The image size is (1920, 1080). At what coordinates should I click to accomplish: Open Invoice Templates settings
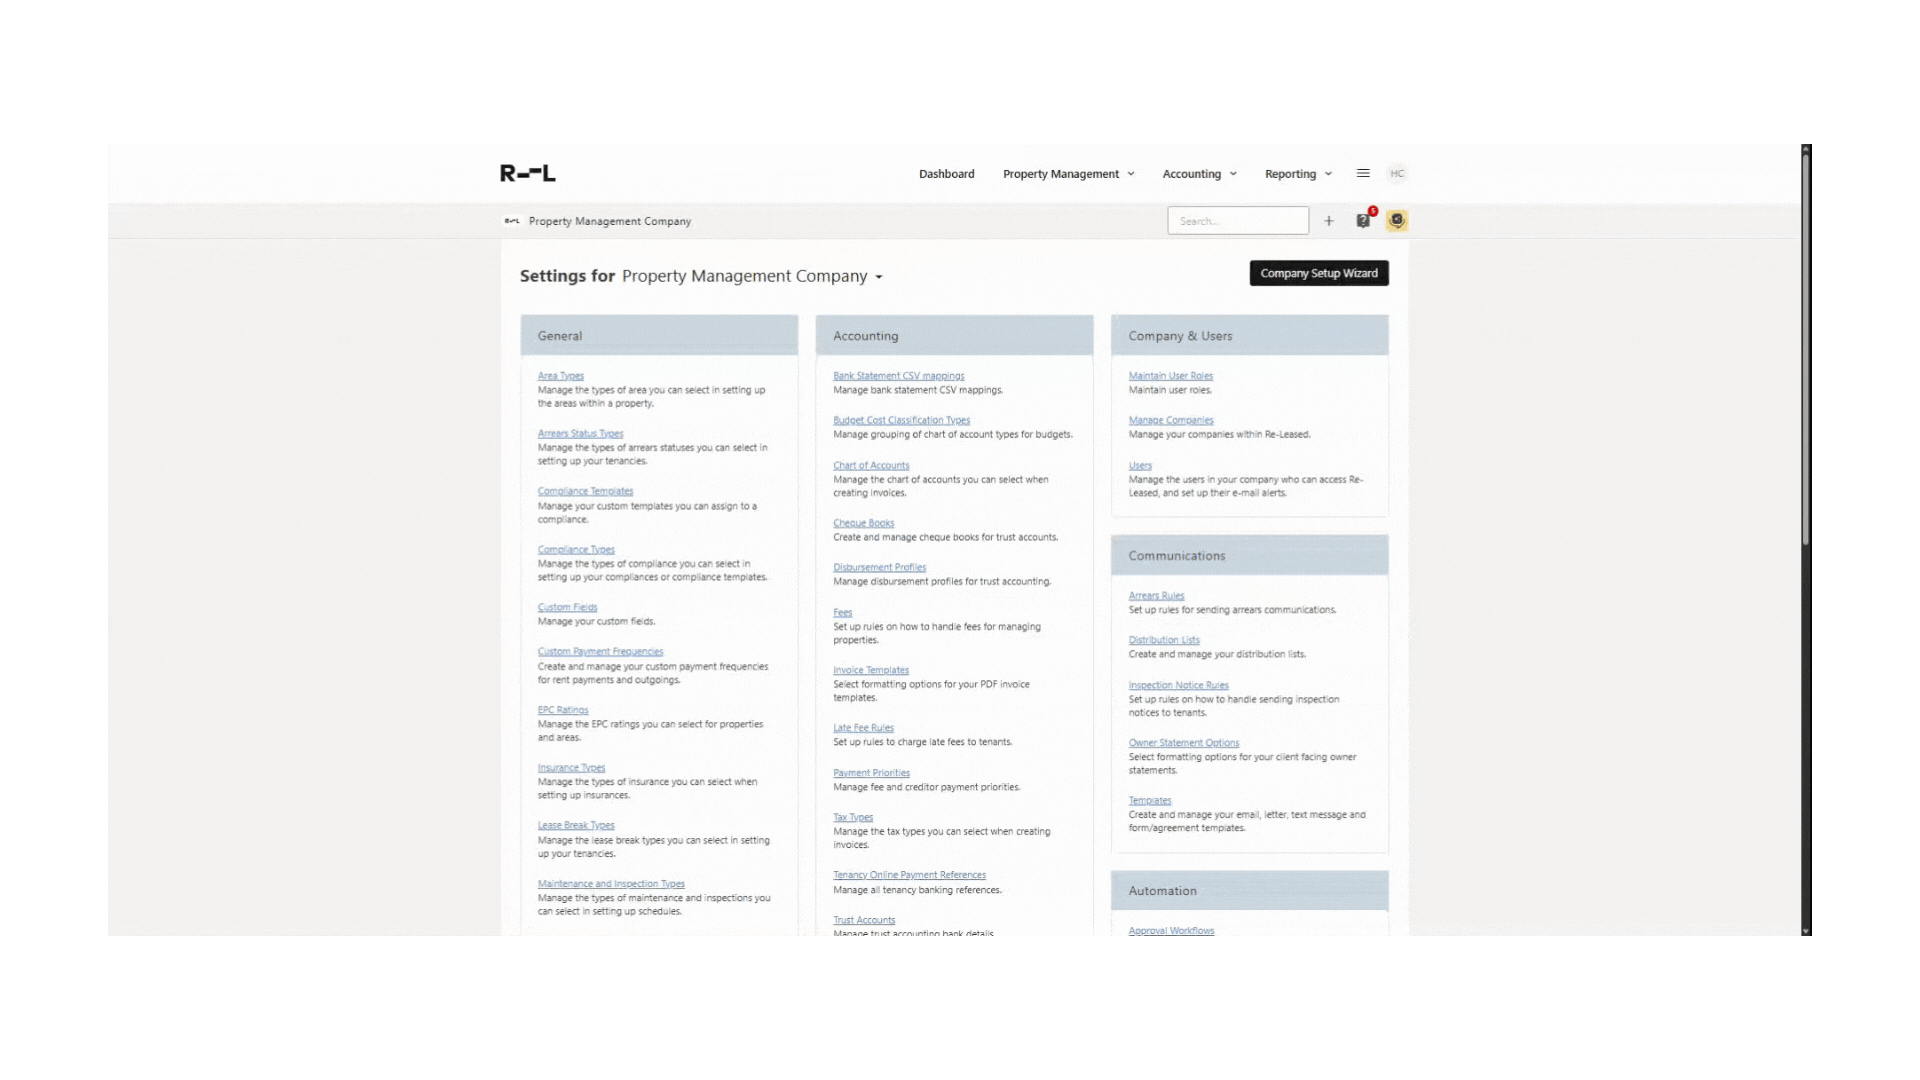[871, 670]
